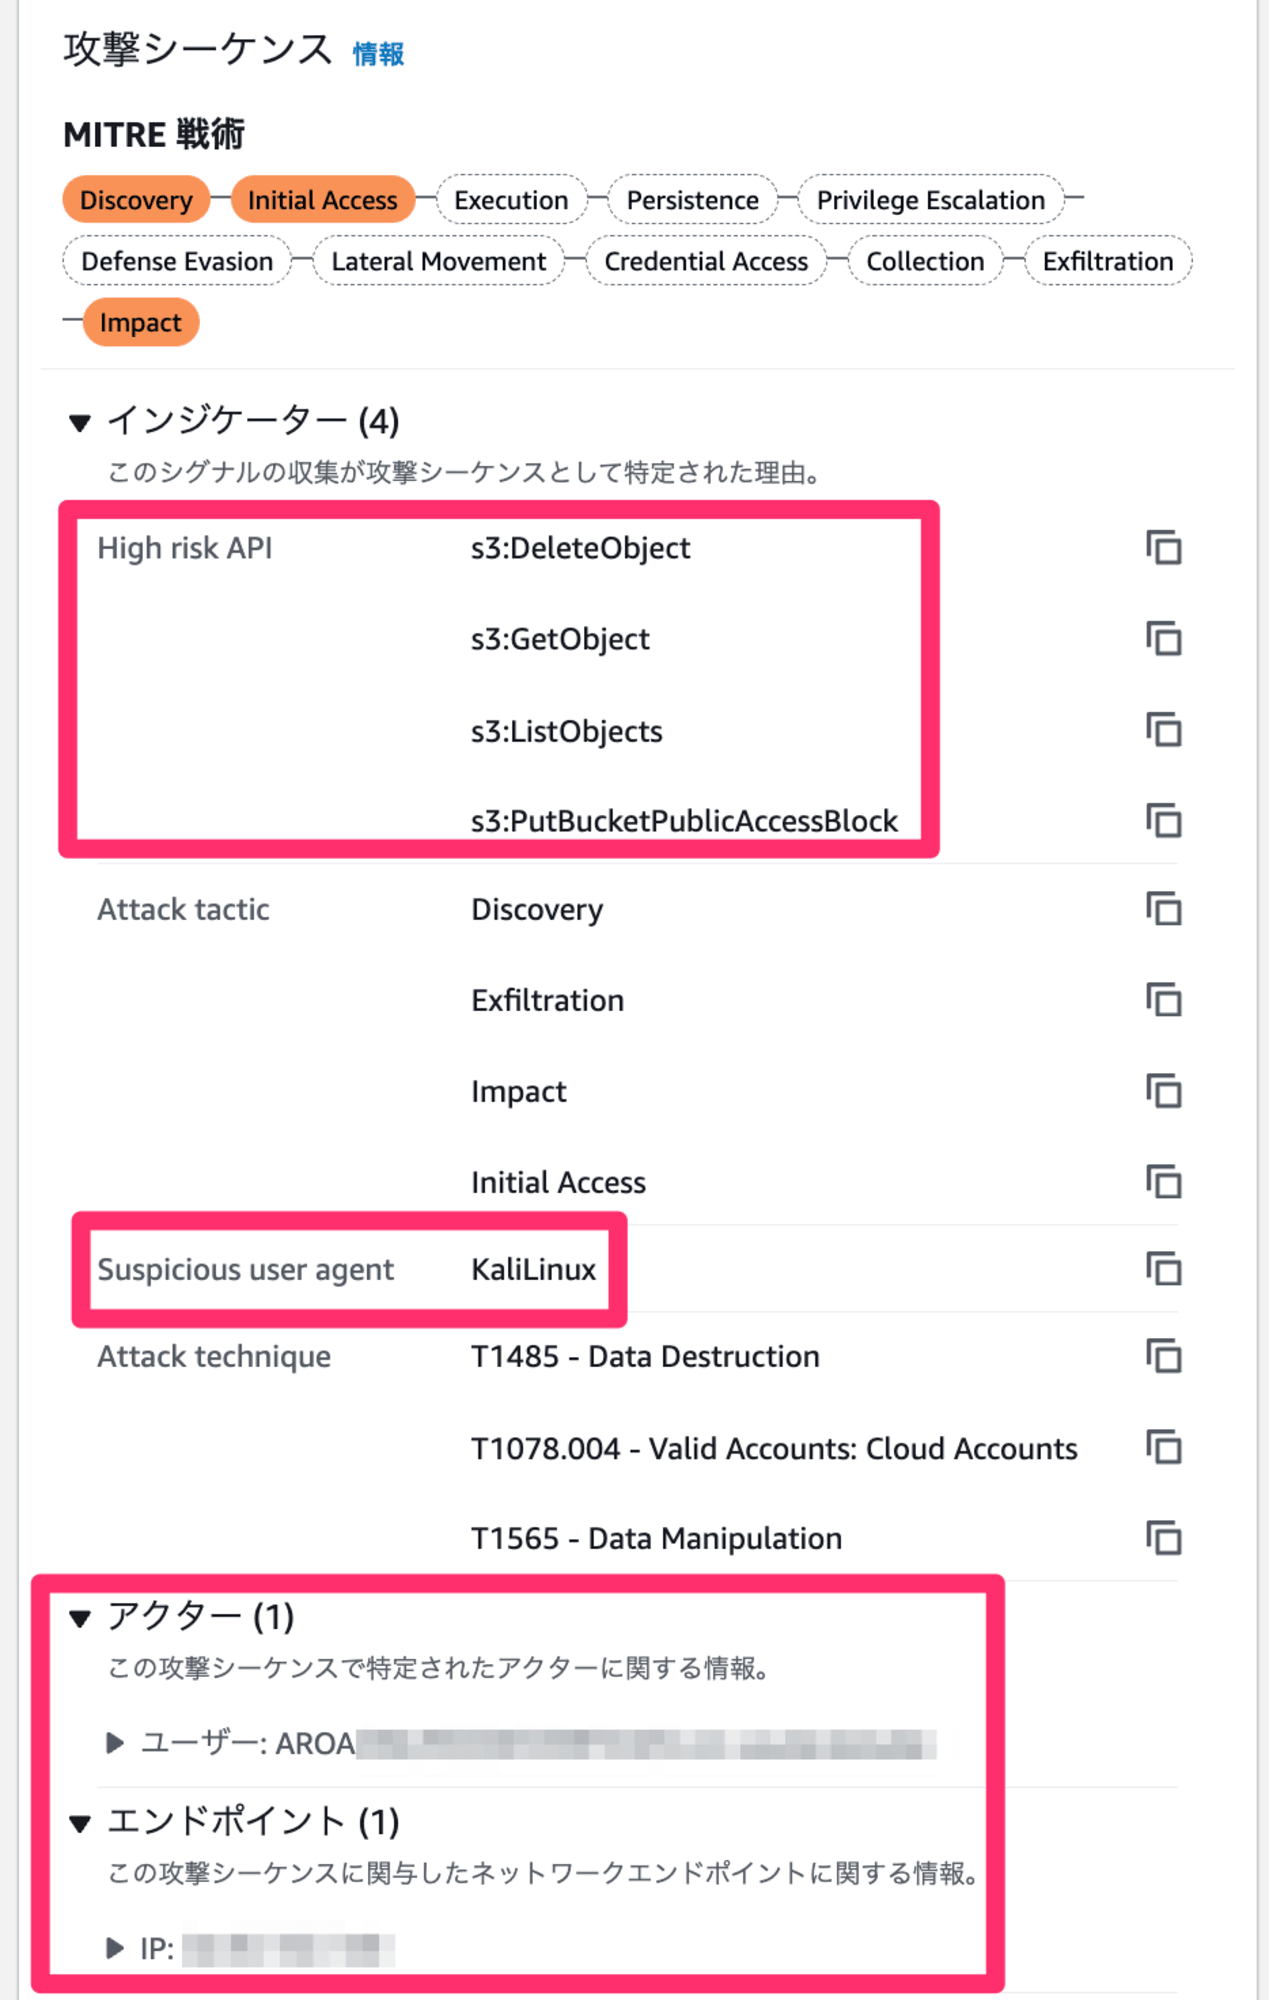Viewport: 1269px width, 2000px height.
Task: Copy the T1565 Data Manipulation technique
Action: point(1164,1538)
